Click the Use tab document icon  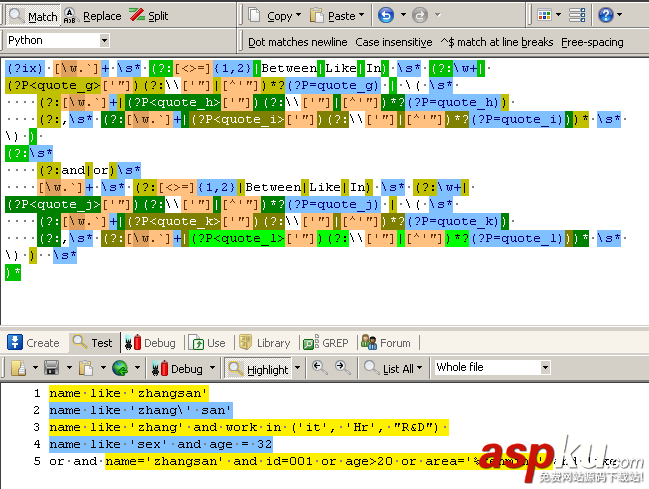pyautogui.click(x=197, y=343)
